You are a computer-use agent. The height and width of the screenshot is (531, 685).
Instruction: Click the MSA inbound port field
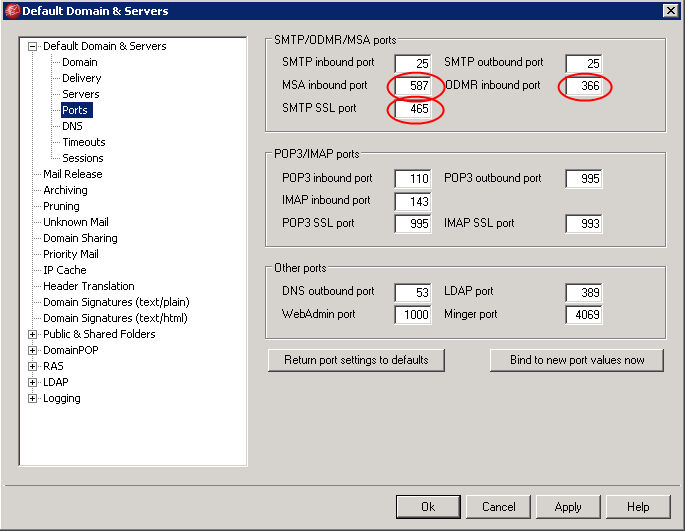click(x=413, y=86)
